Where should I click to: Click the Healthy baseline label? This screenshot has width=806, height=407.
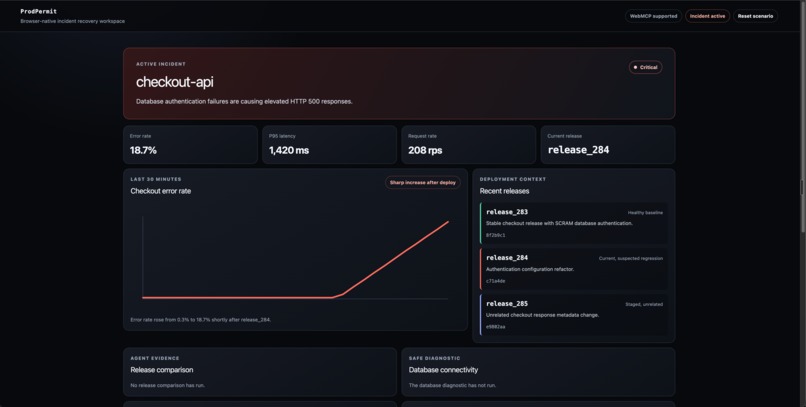[x=645, y=213]
